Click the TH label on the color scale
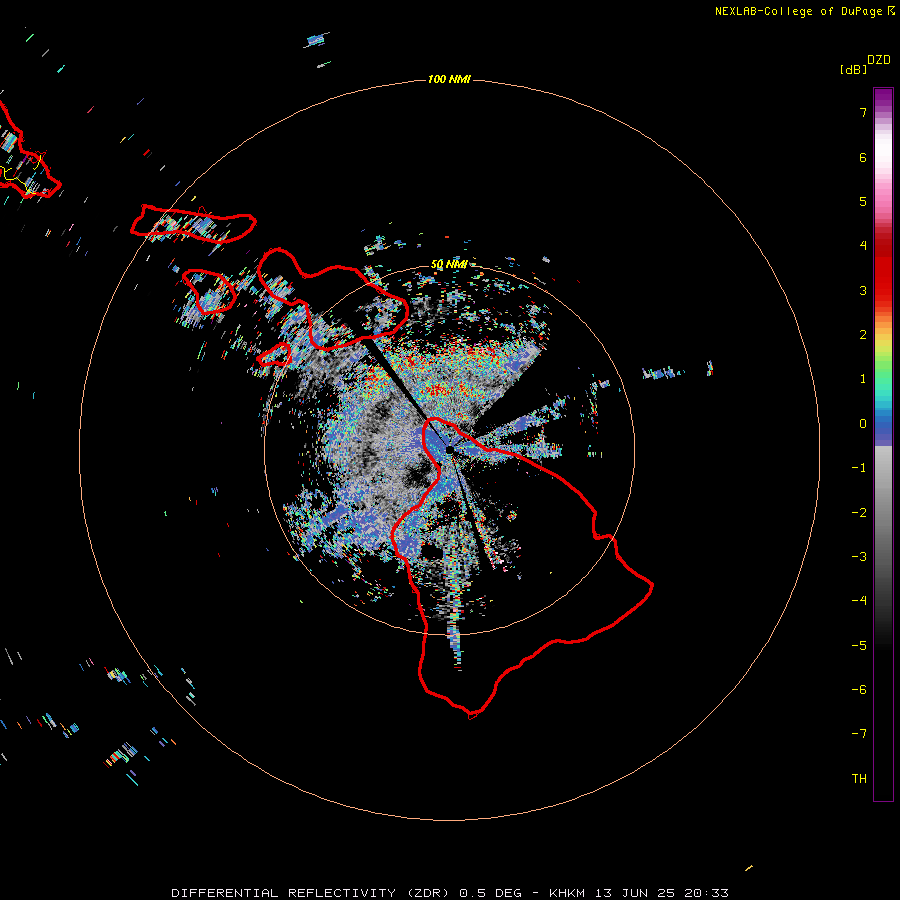This screenshot has height=900, width=900. click(859, 779)
